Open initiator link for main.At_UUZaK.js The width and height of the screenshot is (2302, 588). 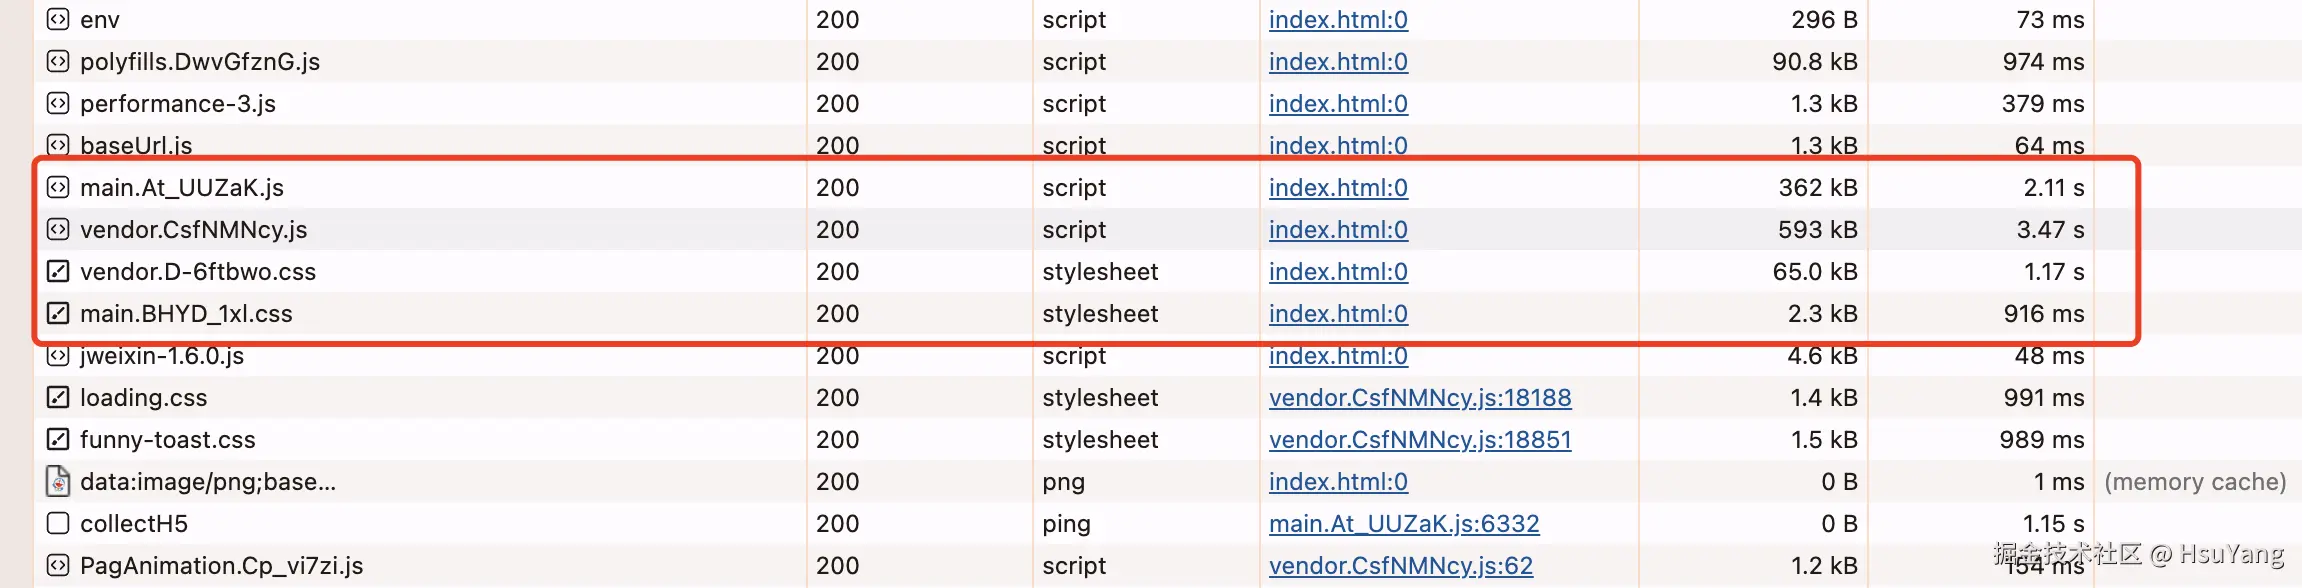click(1338, 187)
